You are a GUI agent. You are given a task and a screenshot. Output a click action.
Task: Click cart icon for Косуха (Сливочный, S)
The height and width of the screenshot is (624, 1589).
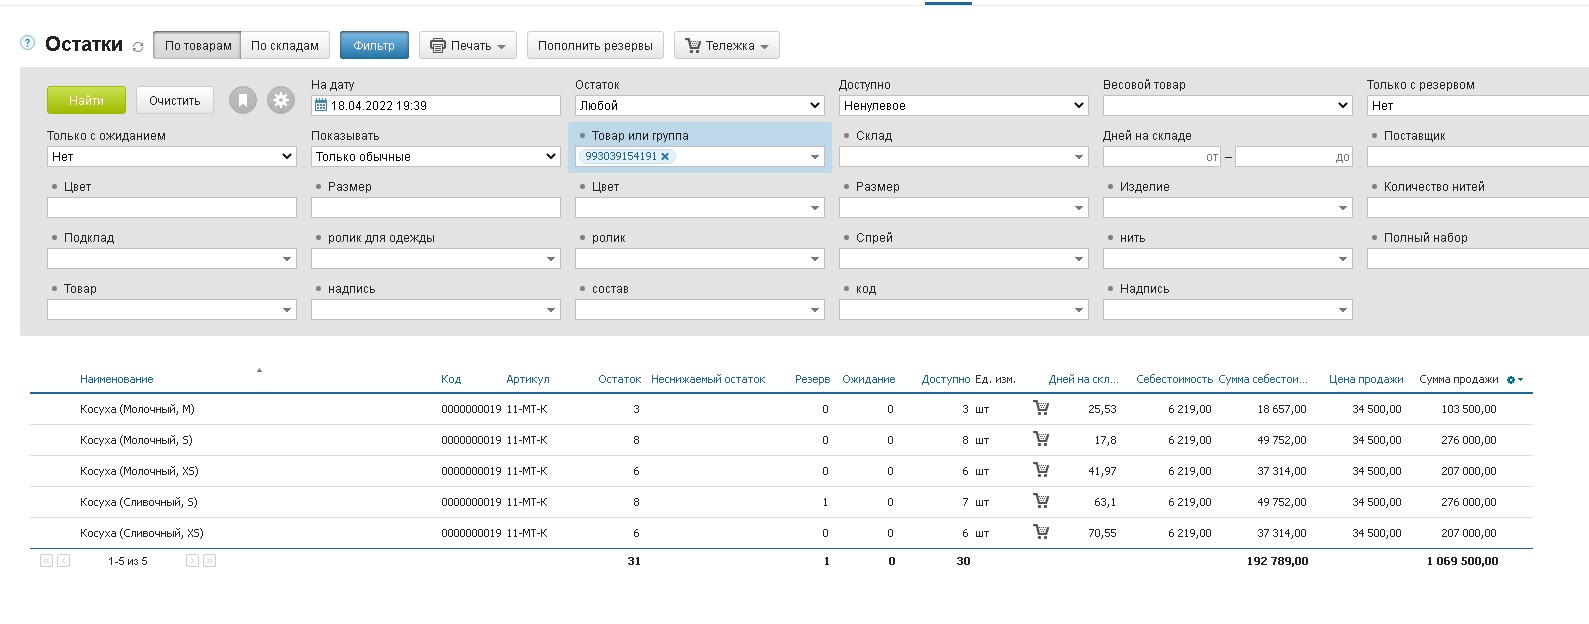pyautogui.click(x=1041, y=501)
